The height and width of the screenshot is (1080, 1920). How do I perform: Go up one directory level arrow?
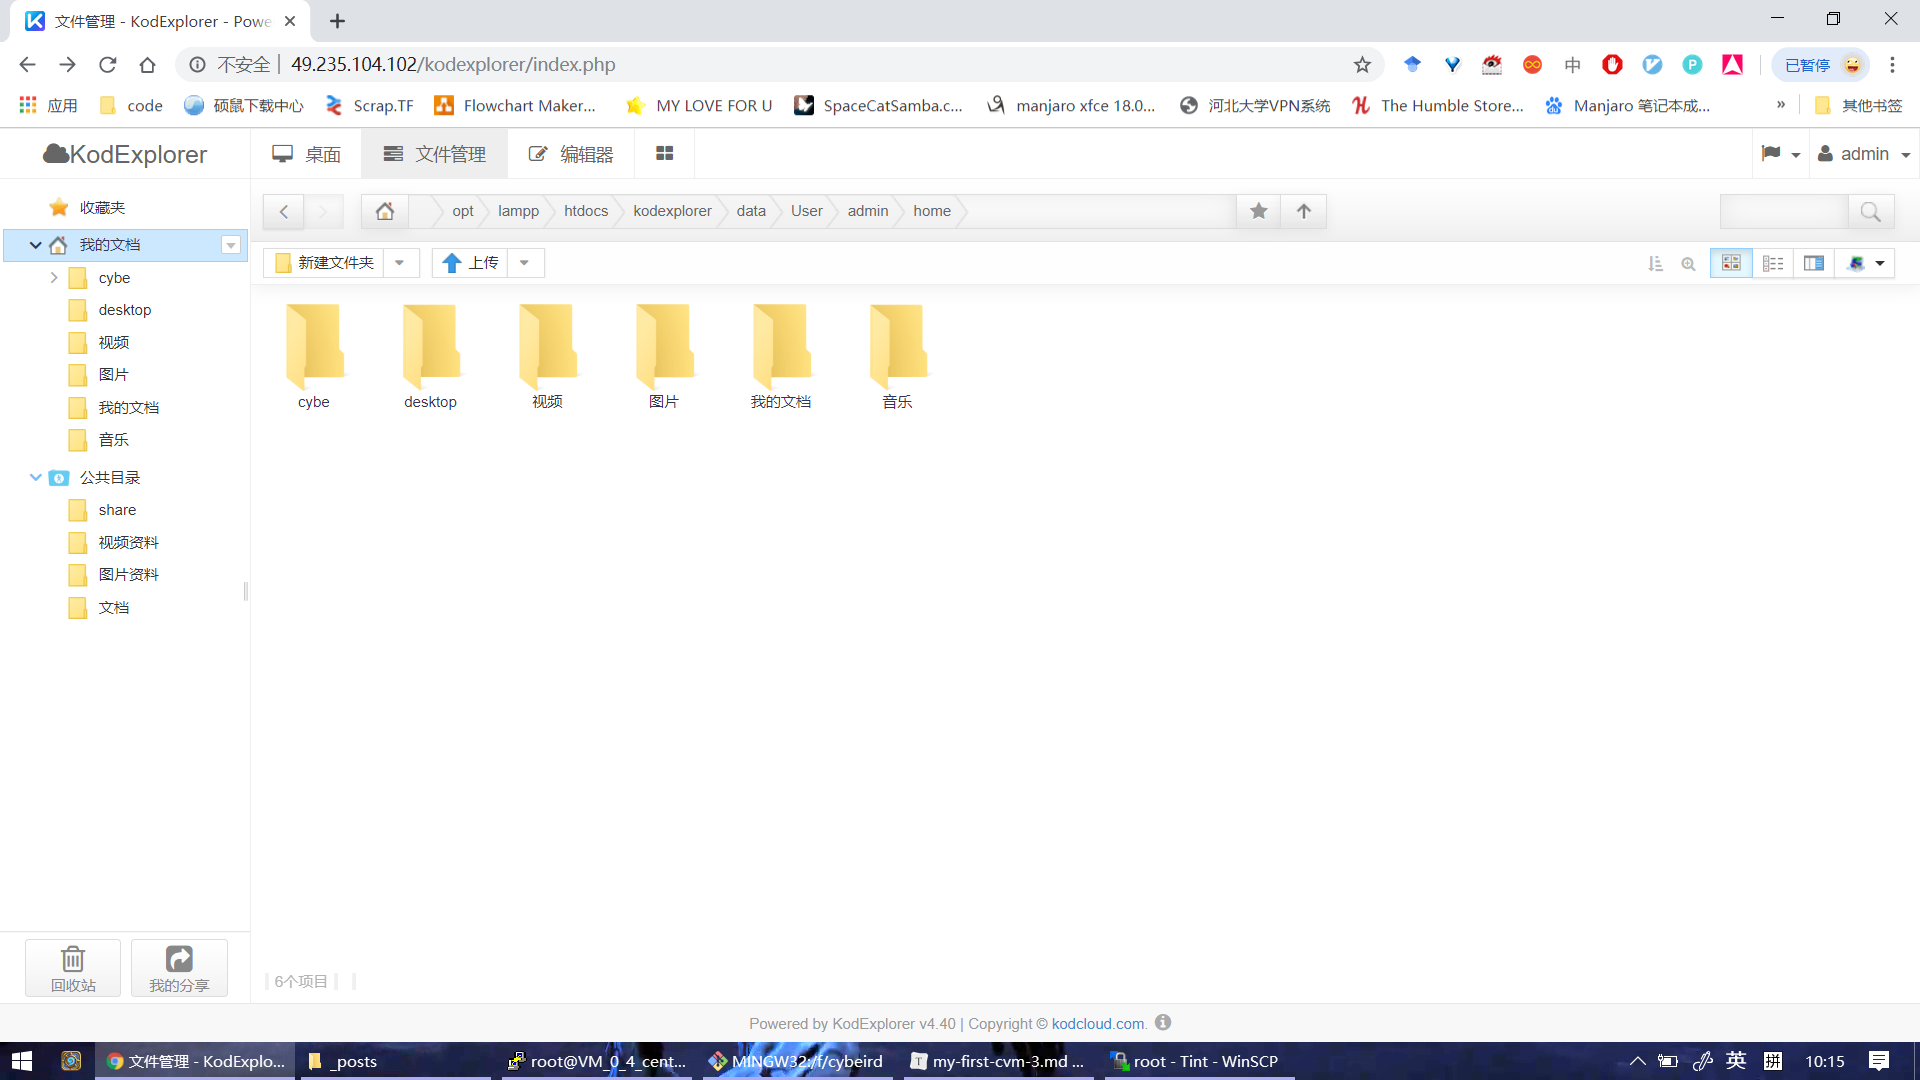tap(1303, 211)
